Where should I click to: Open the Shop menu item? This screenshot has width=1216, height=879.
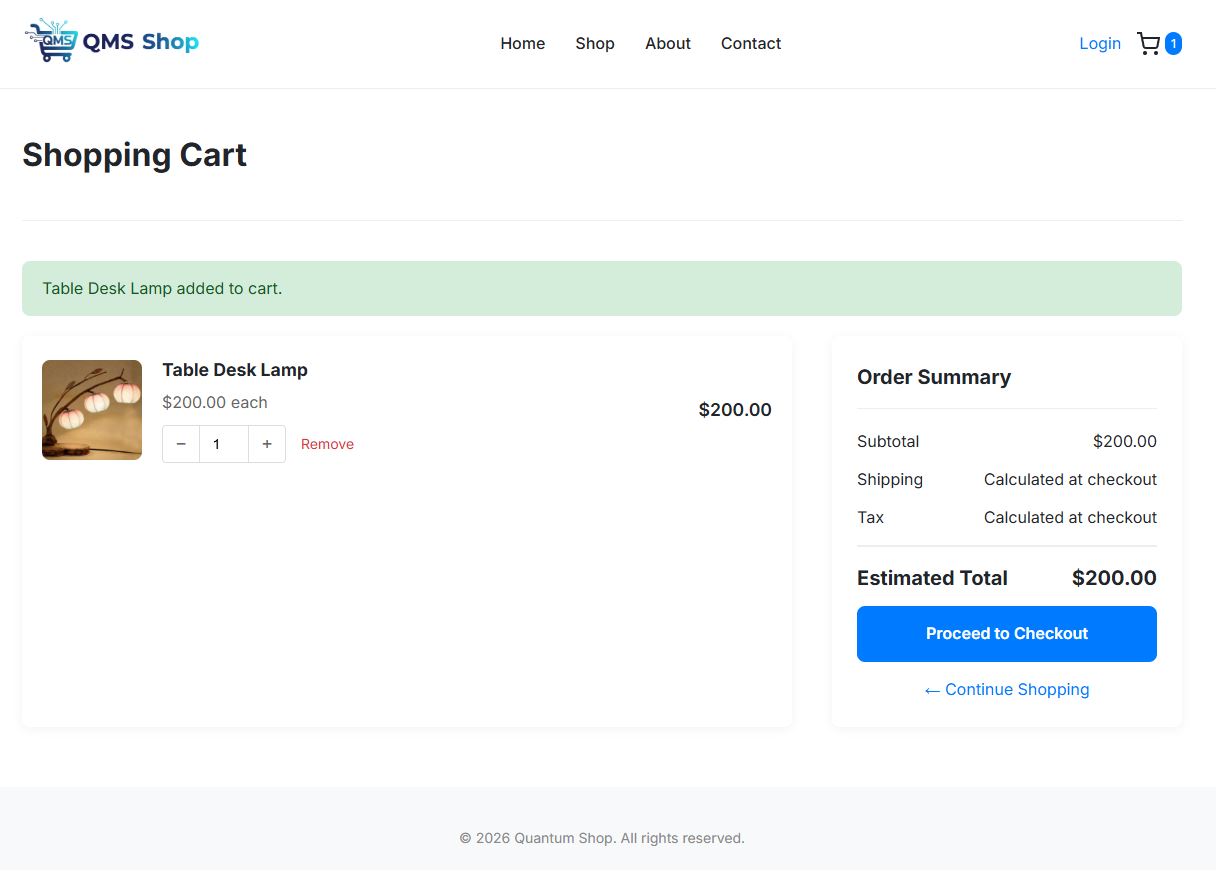click(x=594, y=44)
